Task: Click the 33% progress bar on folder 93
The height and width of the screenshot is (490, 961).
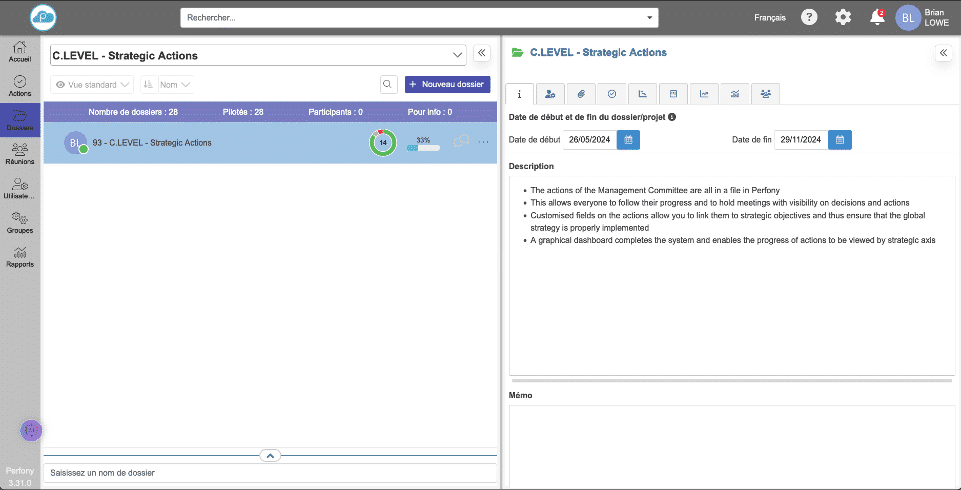Action: coord(423,148)
